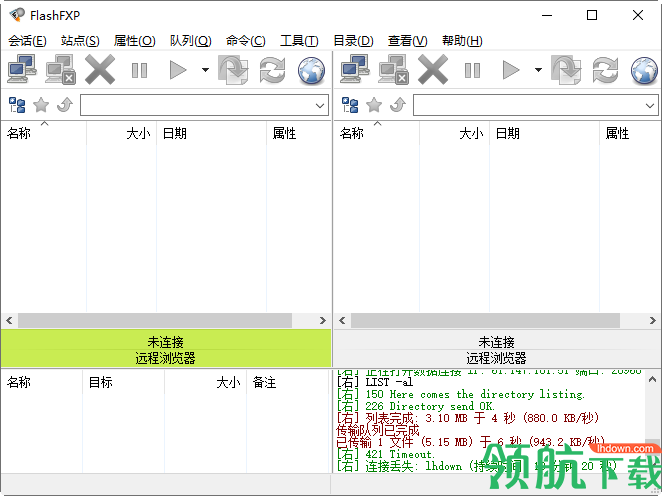Click the left pane Disconnect icon
The height and width of the screenshot is (496, 662).
point(60,70)
